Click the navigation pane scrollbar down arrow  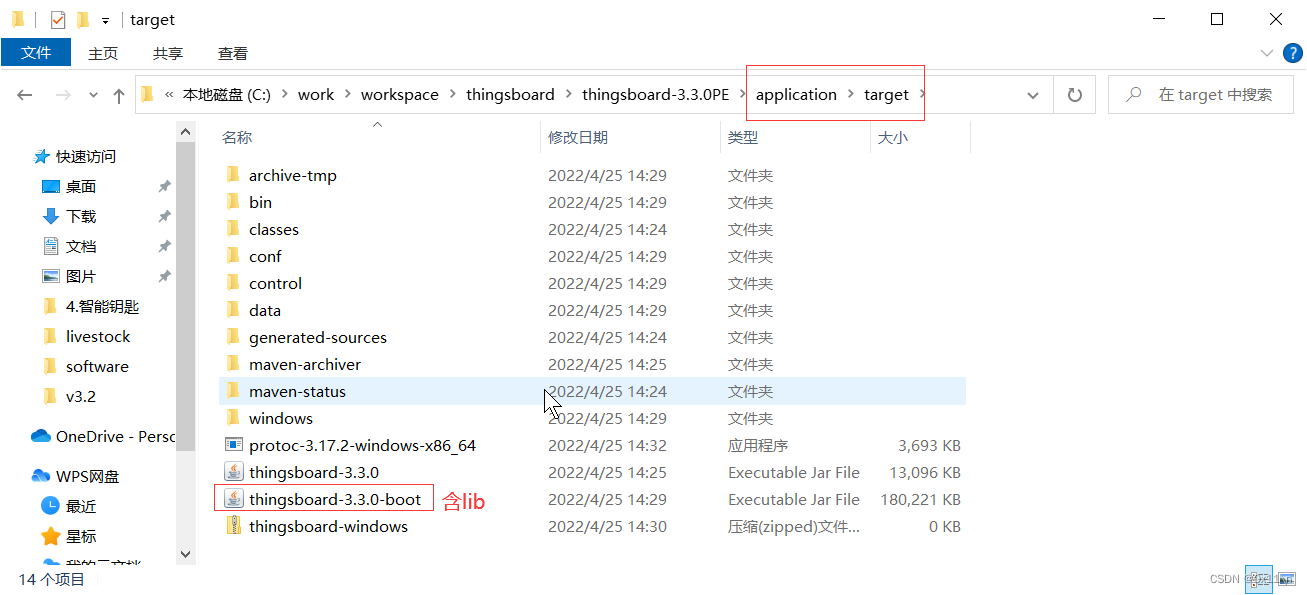(x=185, y=553)
